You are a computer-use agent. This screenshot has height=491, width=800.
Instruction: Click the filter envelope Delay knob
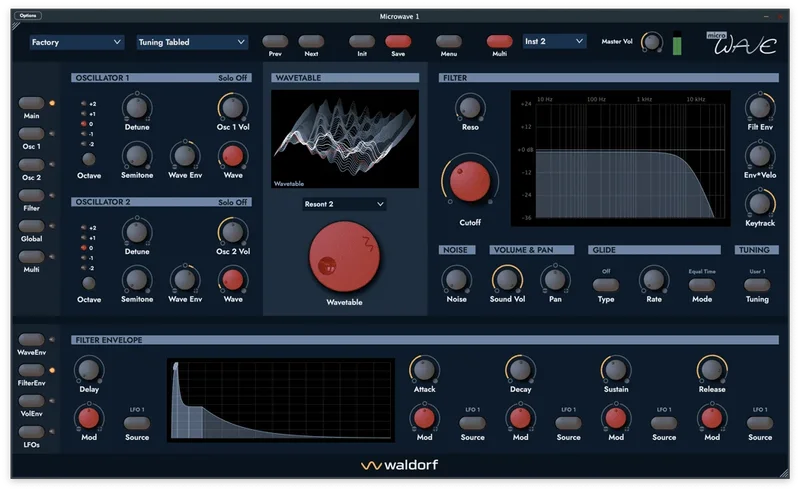(x=89, y=370)
